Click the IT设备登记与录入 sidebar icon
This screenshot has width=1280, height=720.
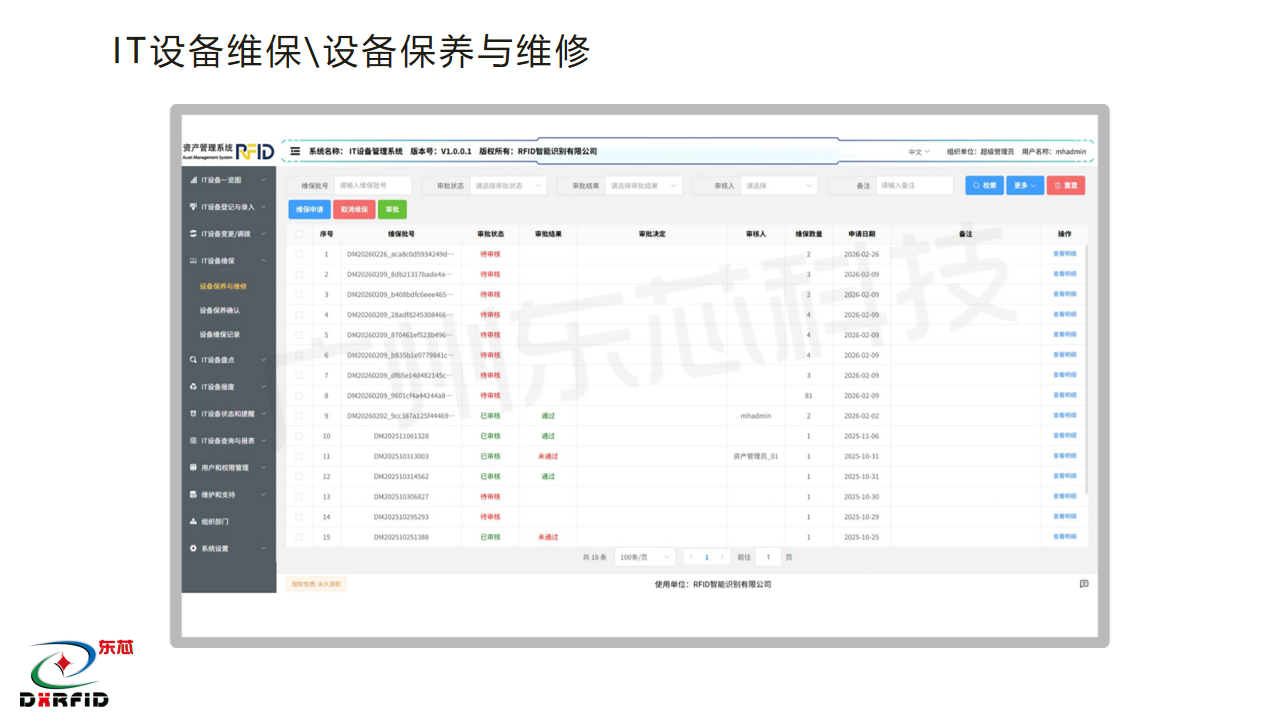point(193,207)
